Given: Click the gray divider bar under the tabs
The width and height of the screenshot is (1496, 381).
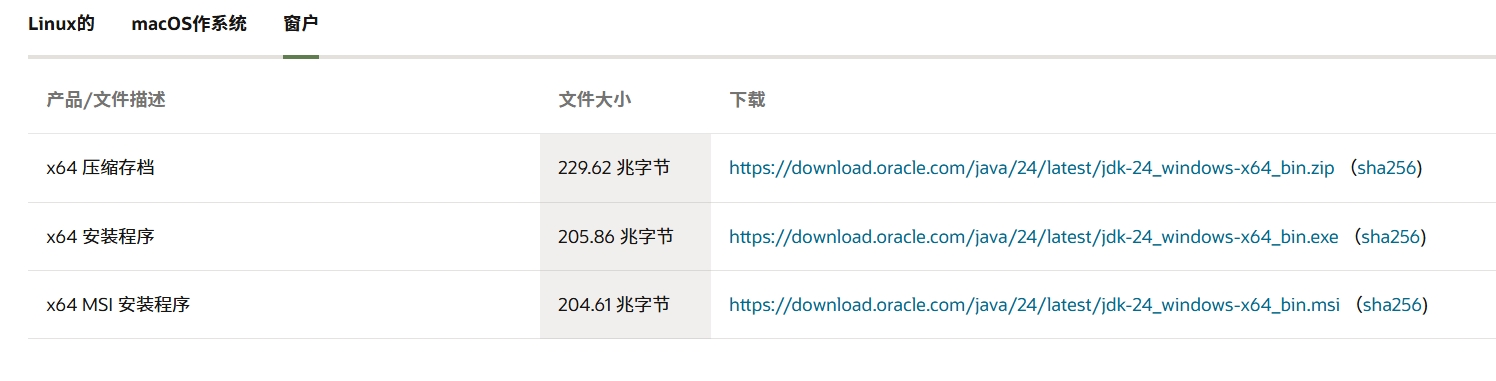Looking at the screenshot, I should click(x=762, y=57).
